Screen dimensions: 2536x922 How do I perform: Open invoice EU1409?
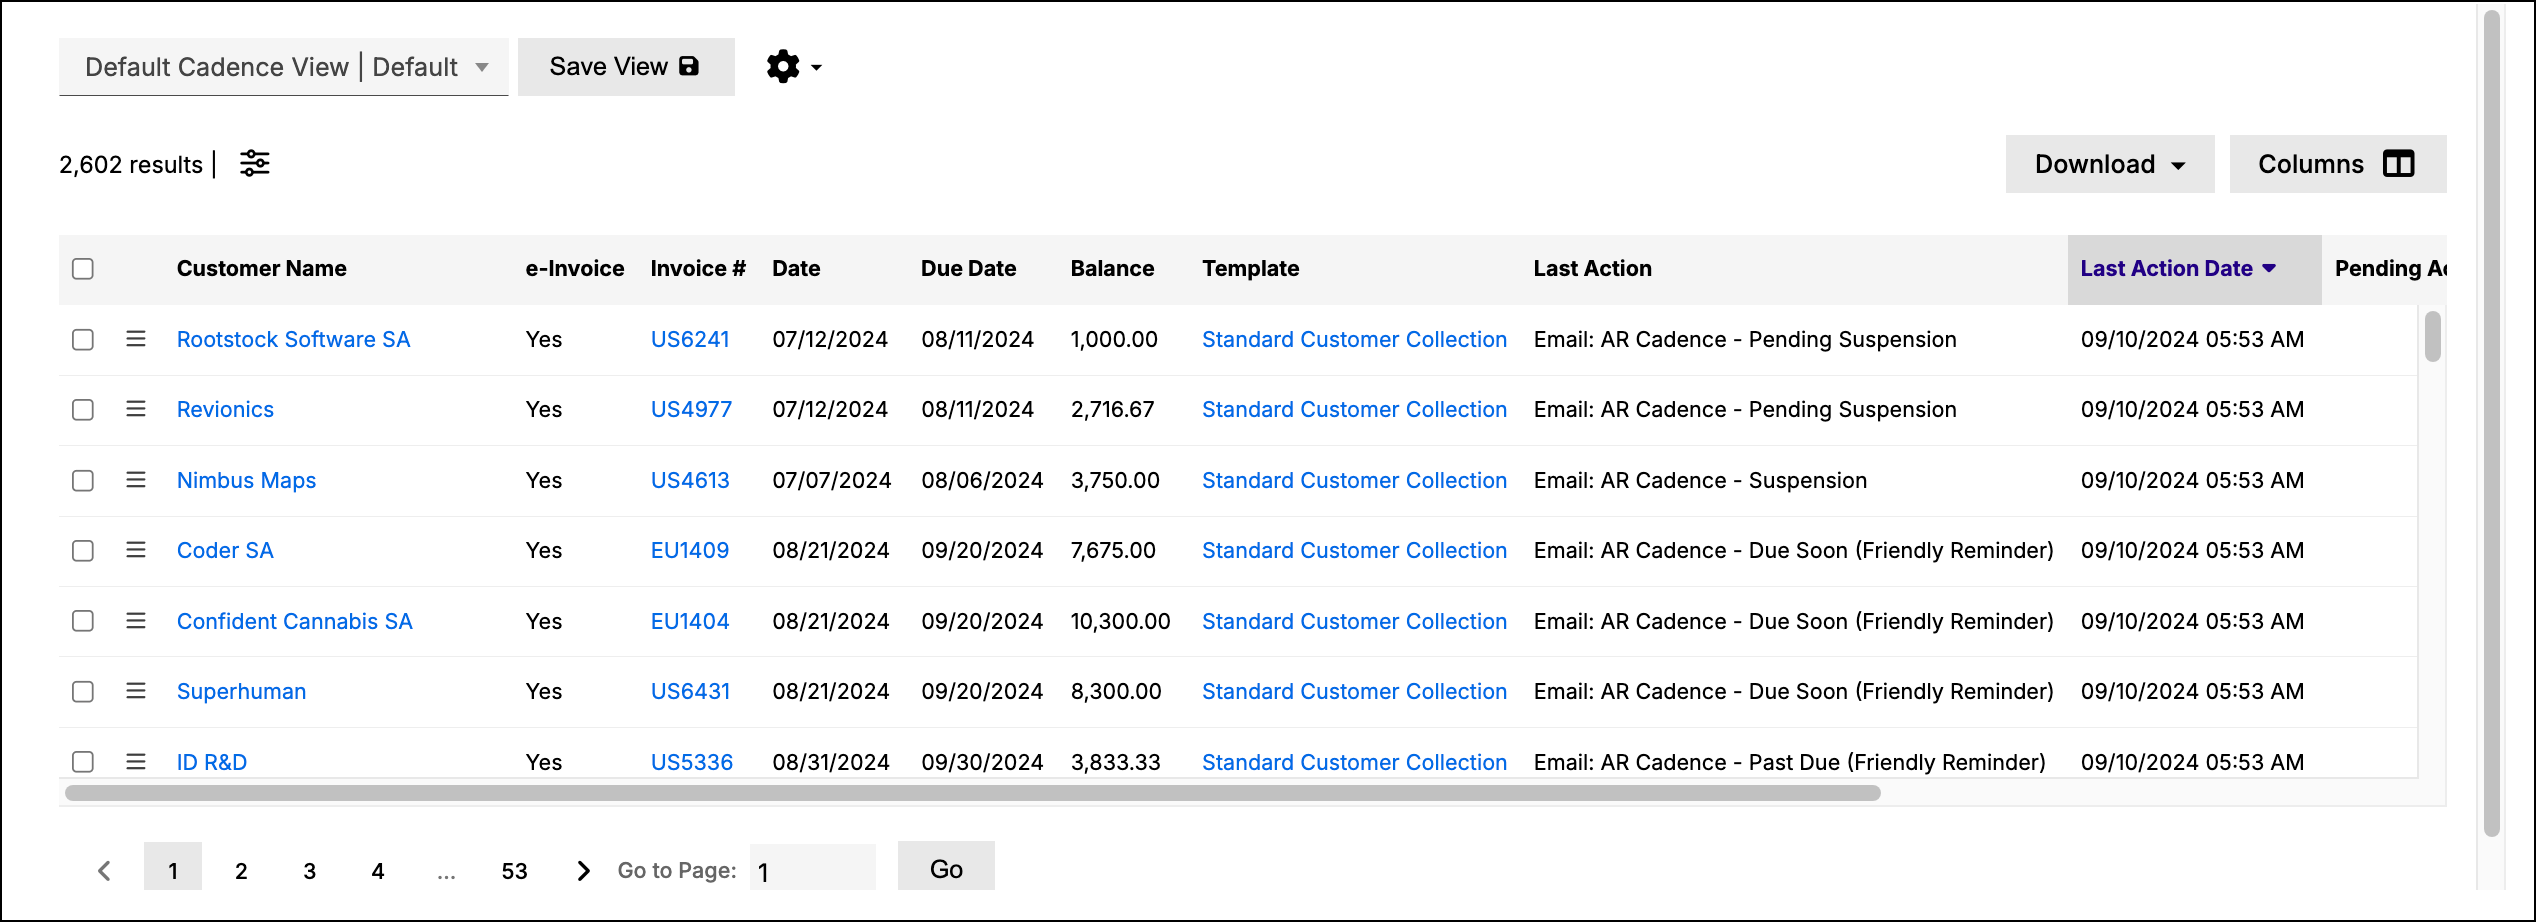pos(690,550)
